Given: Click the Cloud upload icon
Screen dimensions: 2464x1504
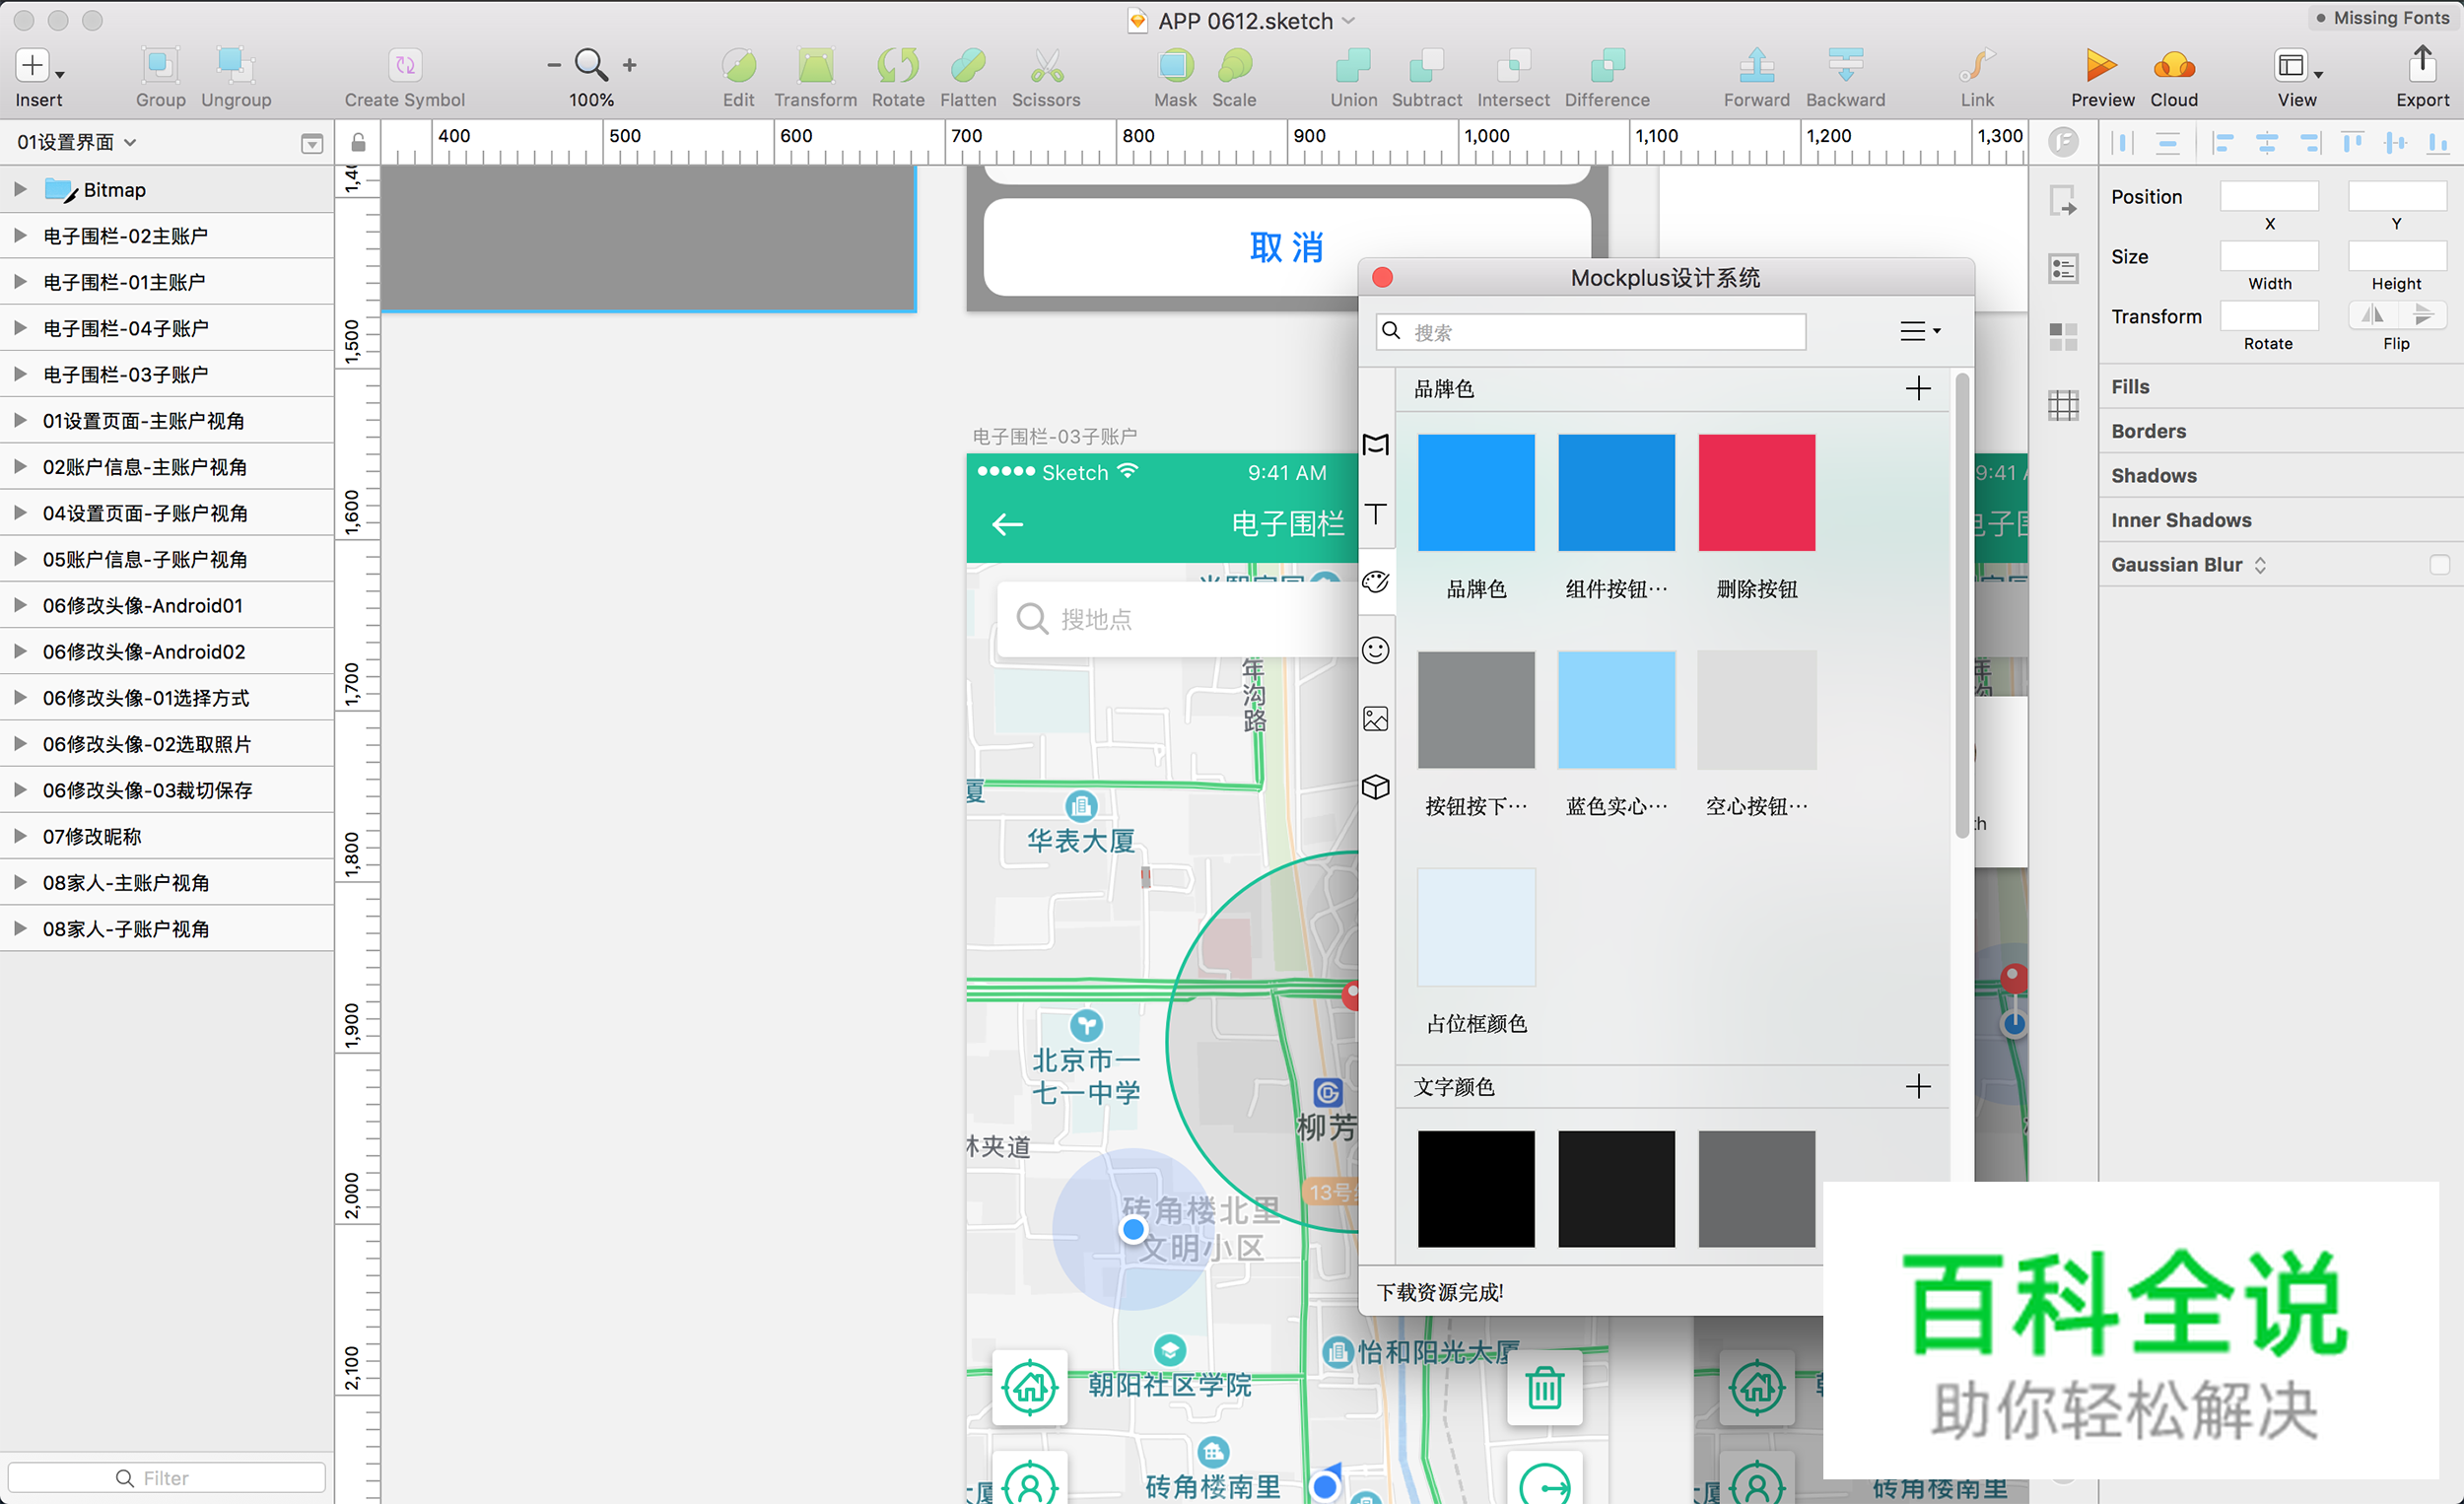Looking at the screenshot, I should tap(2173, 66).
